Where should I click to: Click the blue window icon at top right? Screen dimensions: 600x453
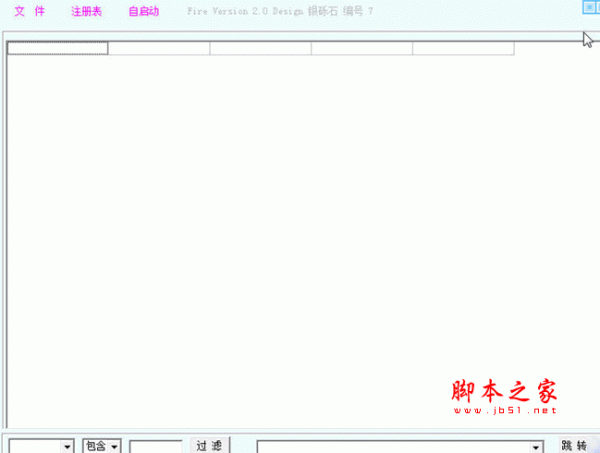589,7
